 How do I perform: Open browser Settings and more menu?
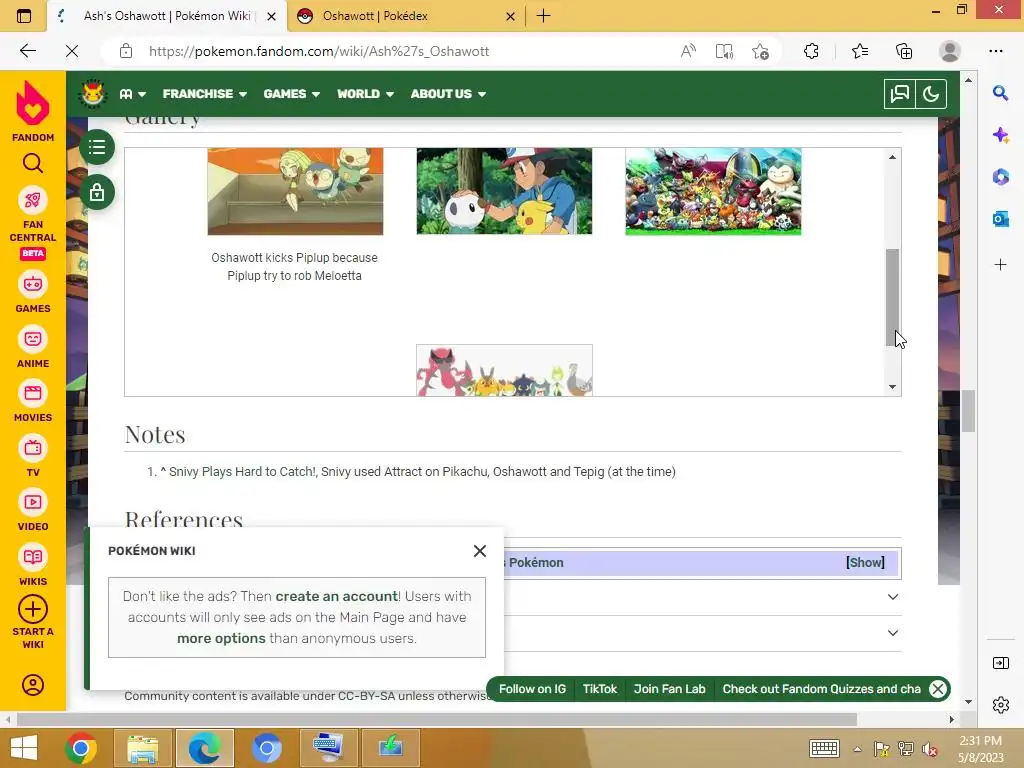coord(995,51)
